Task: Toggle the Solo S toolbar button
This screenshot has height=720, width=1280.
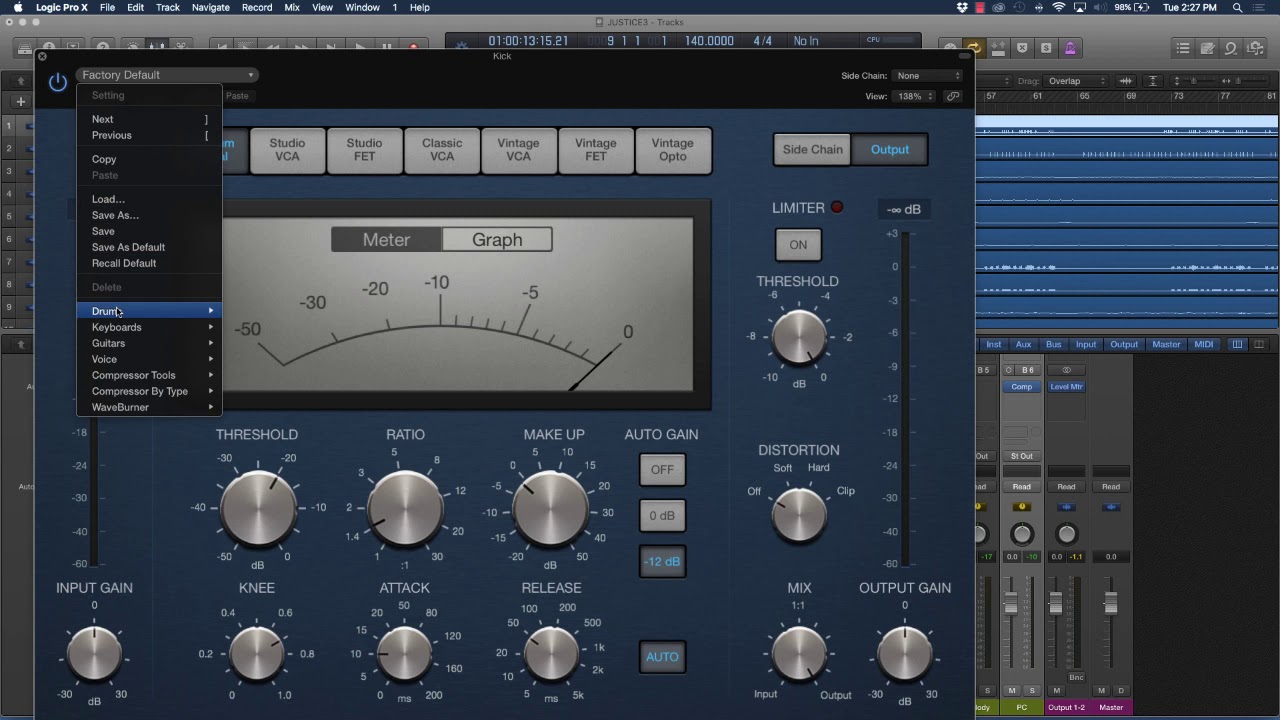Action: (1046, 47)
